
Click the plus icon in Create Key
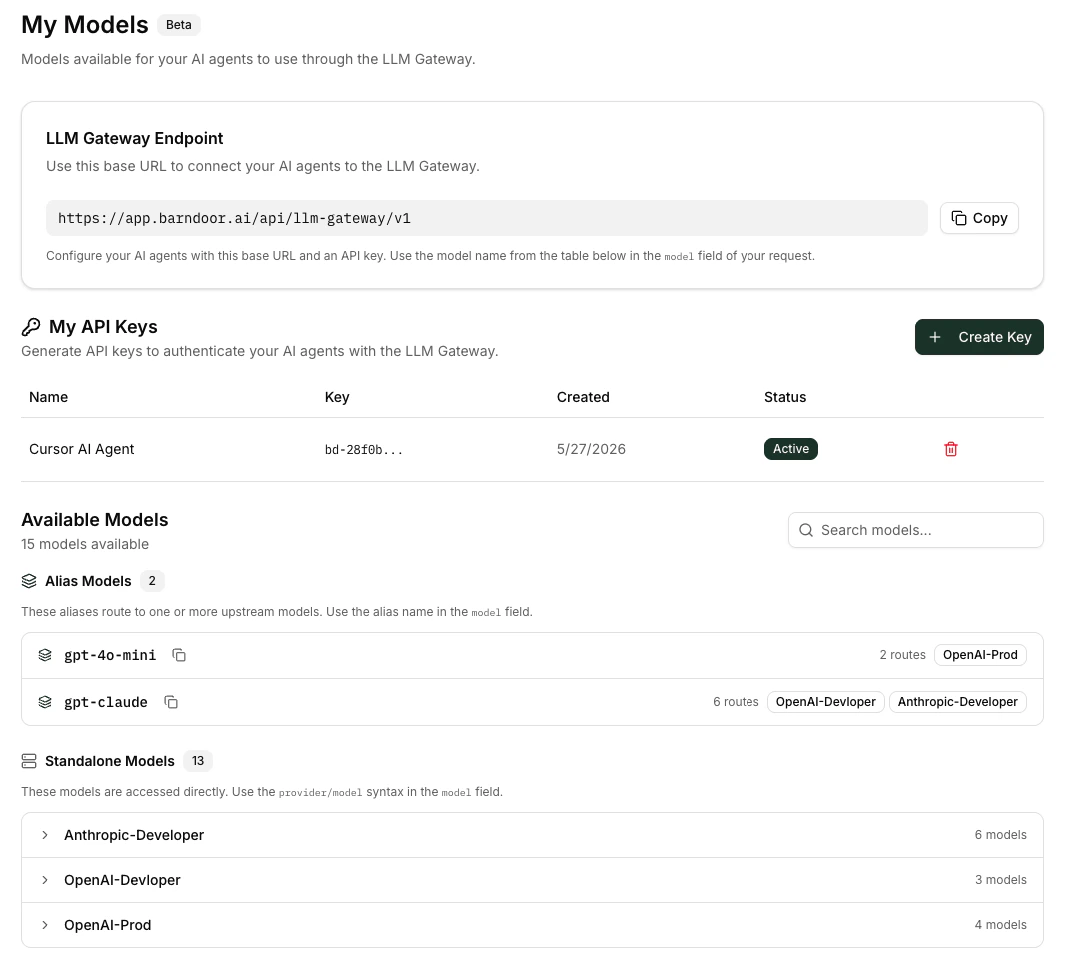click(935, 337)
